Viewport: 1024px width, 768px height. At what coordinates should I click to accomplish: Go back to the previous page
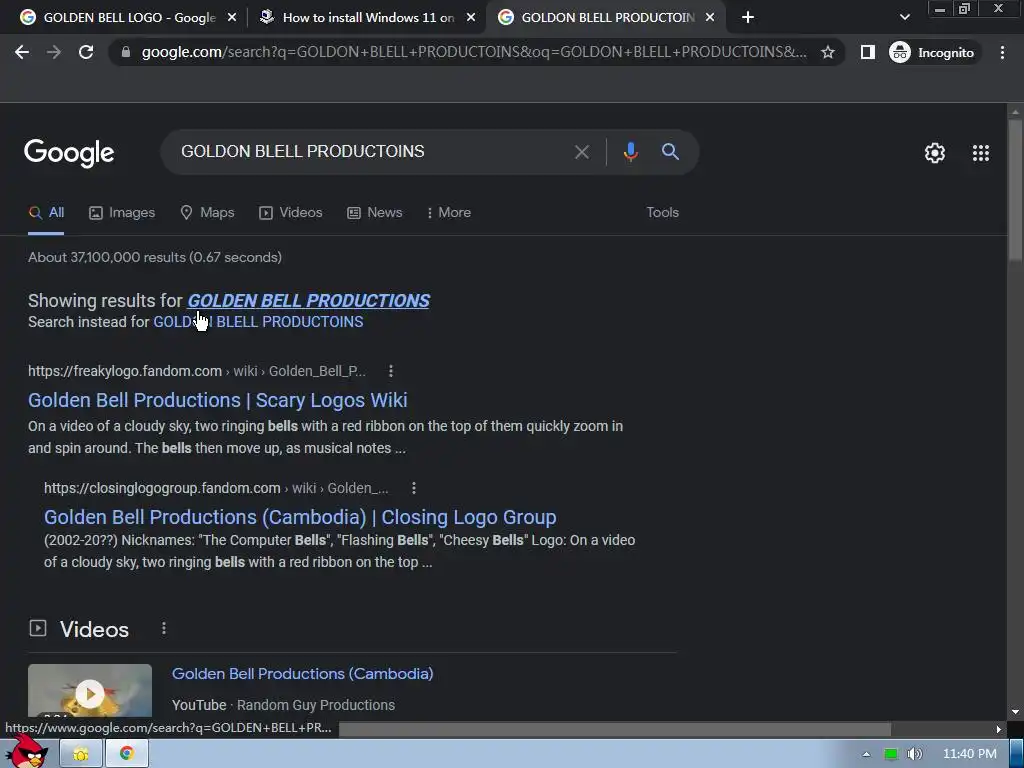point(22,52)
